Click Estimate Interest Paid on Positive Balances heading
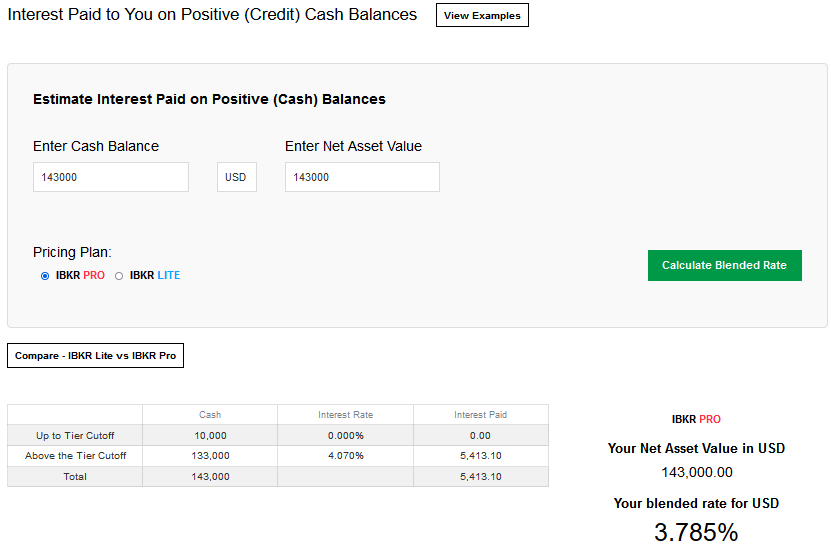The image size is (831, 551). pyautogui.click(x=209, y=99)
